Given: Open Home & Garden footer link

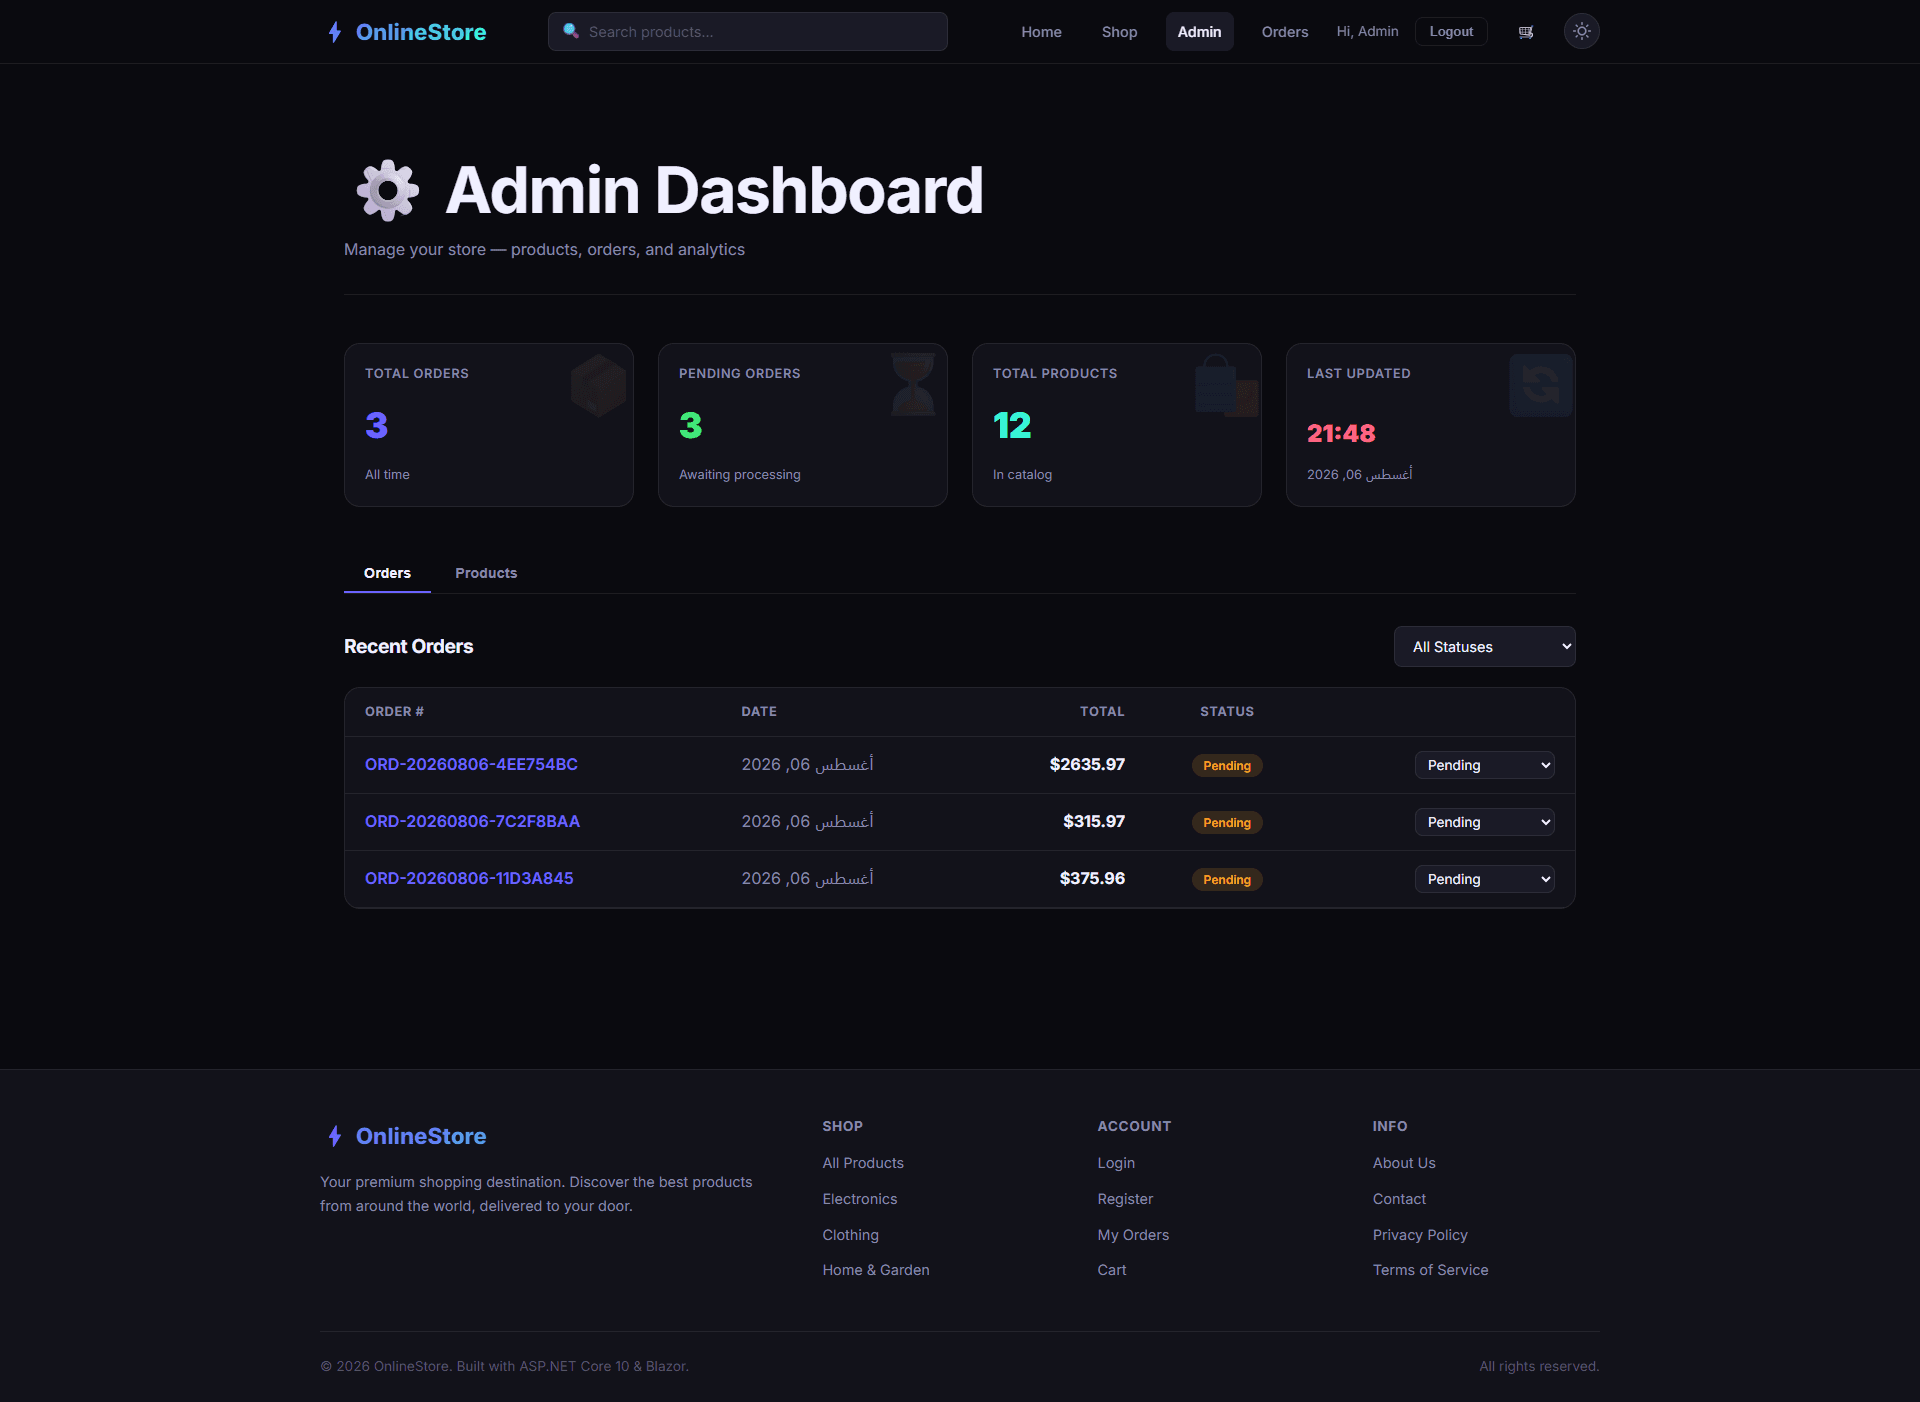Looking at the screenshot, I should [x=876, y=1270].
